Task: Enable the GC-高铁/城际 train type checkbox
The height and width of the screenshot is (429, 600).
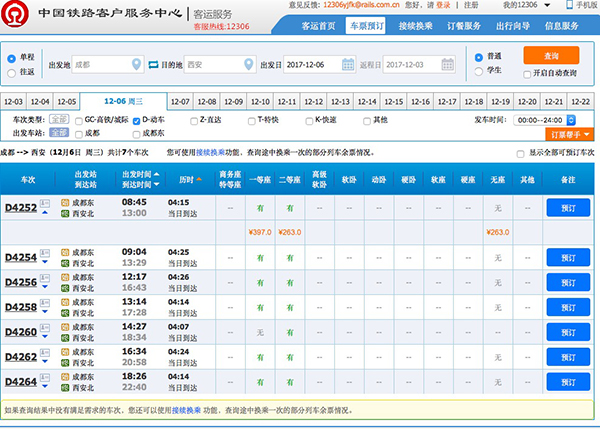Action: coord(79,120)
